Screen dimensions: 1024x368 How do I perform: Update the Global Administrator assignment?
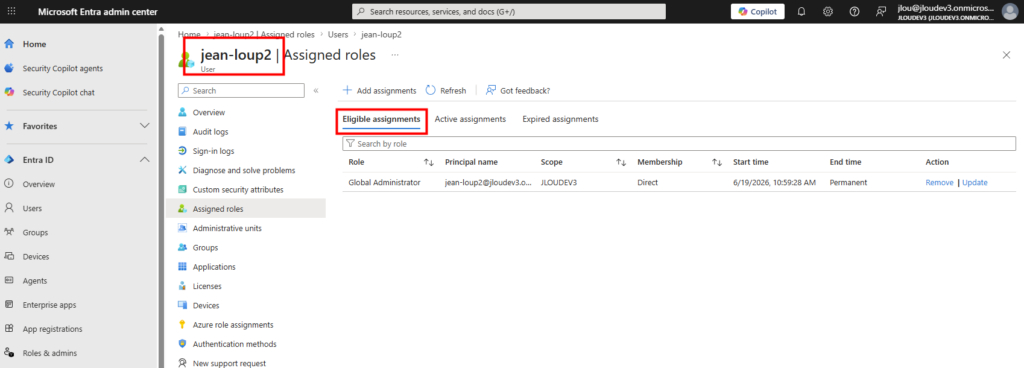974,183
